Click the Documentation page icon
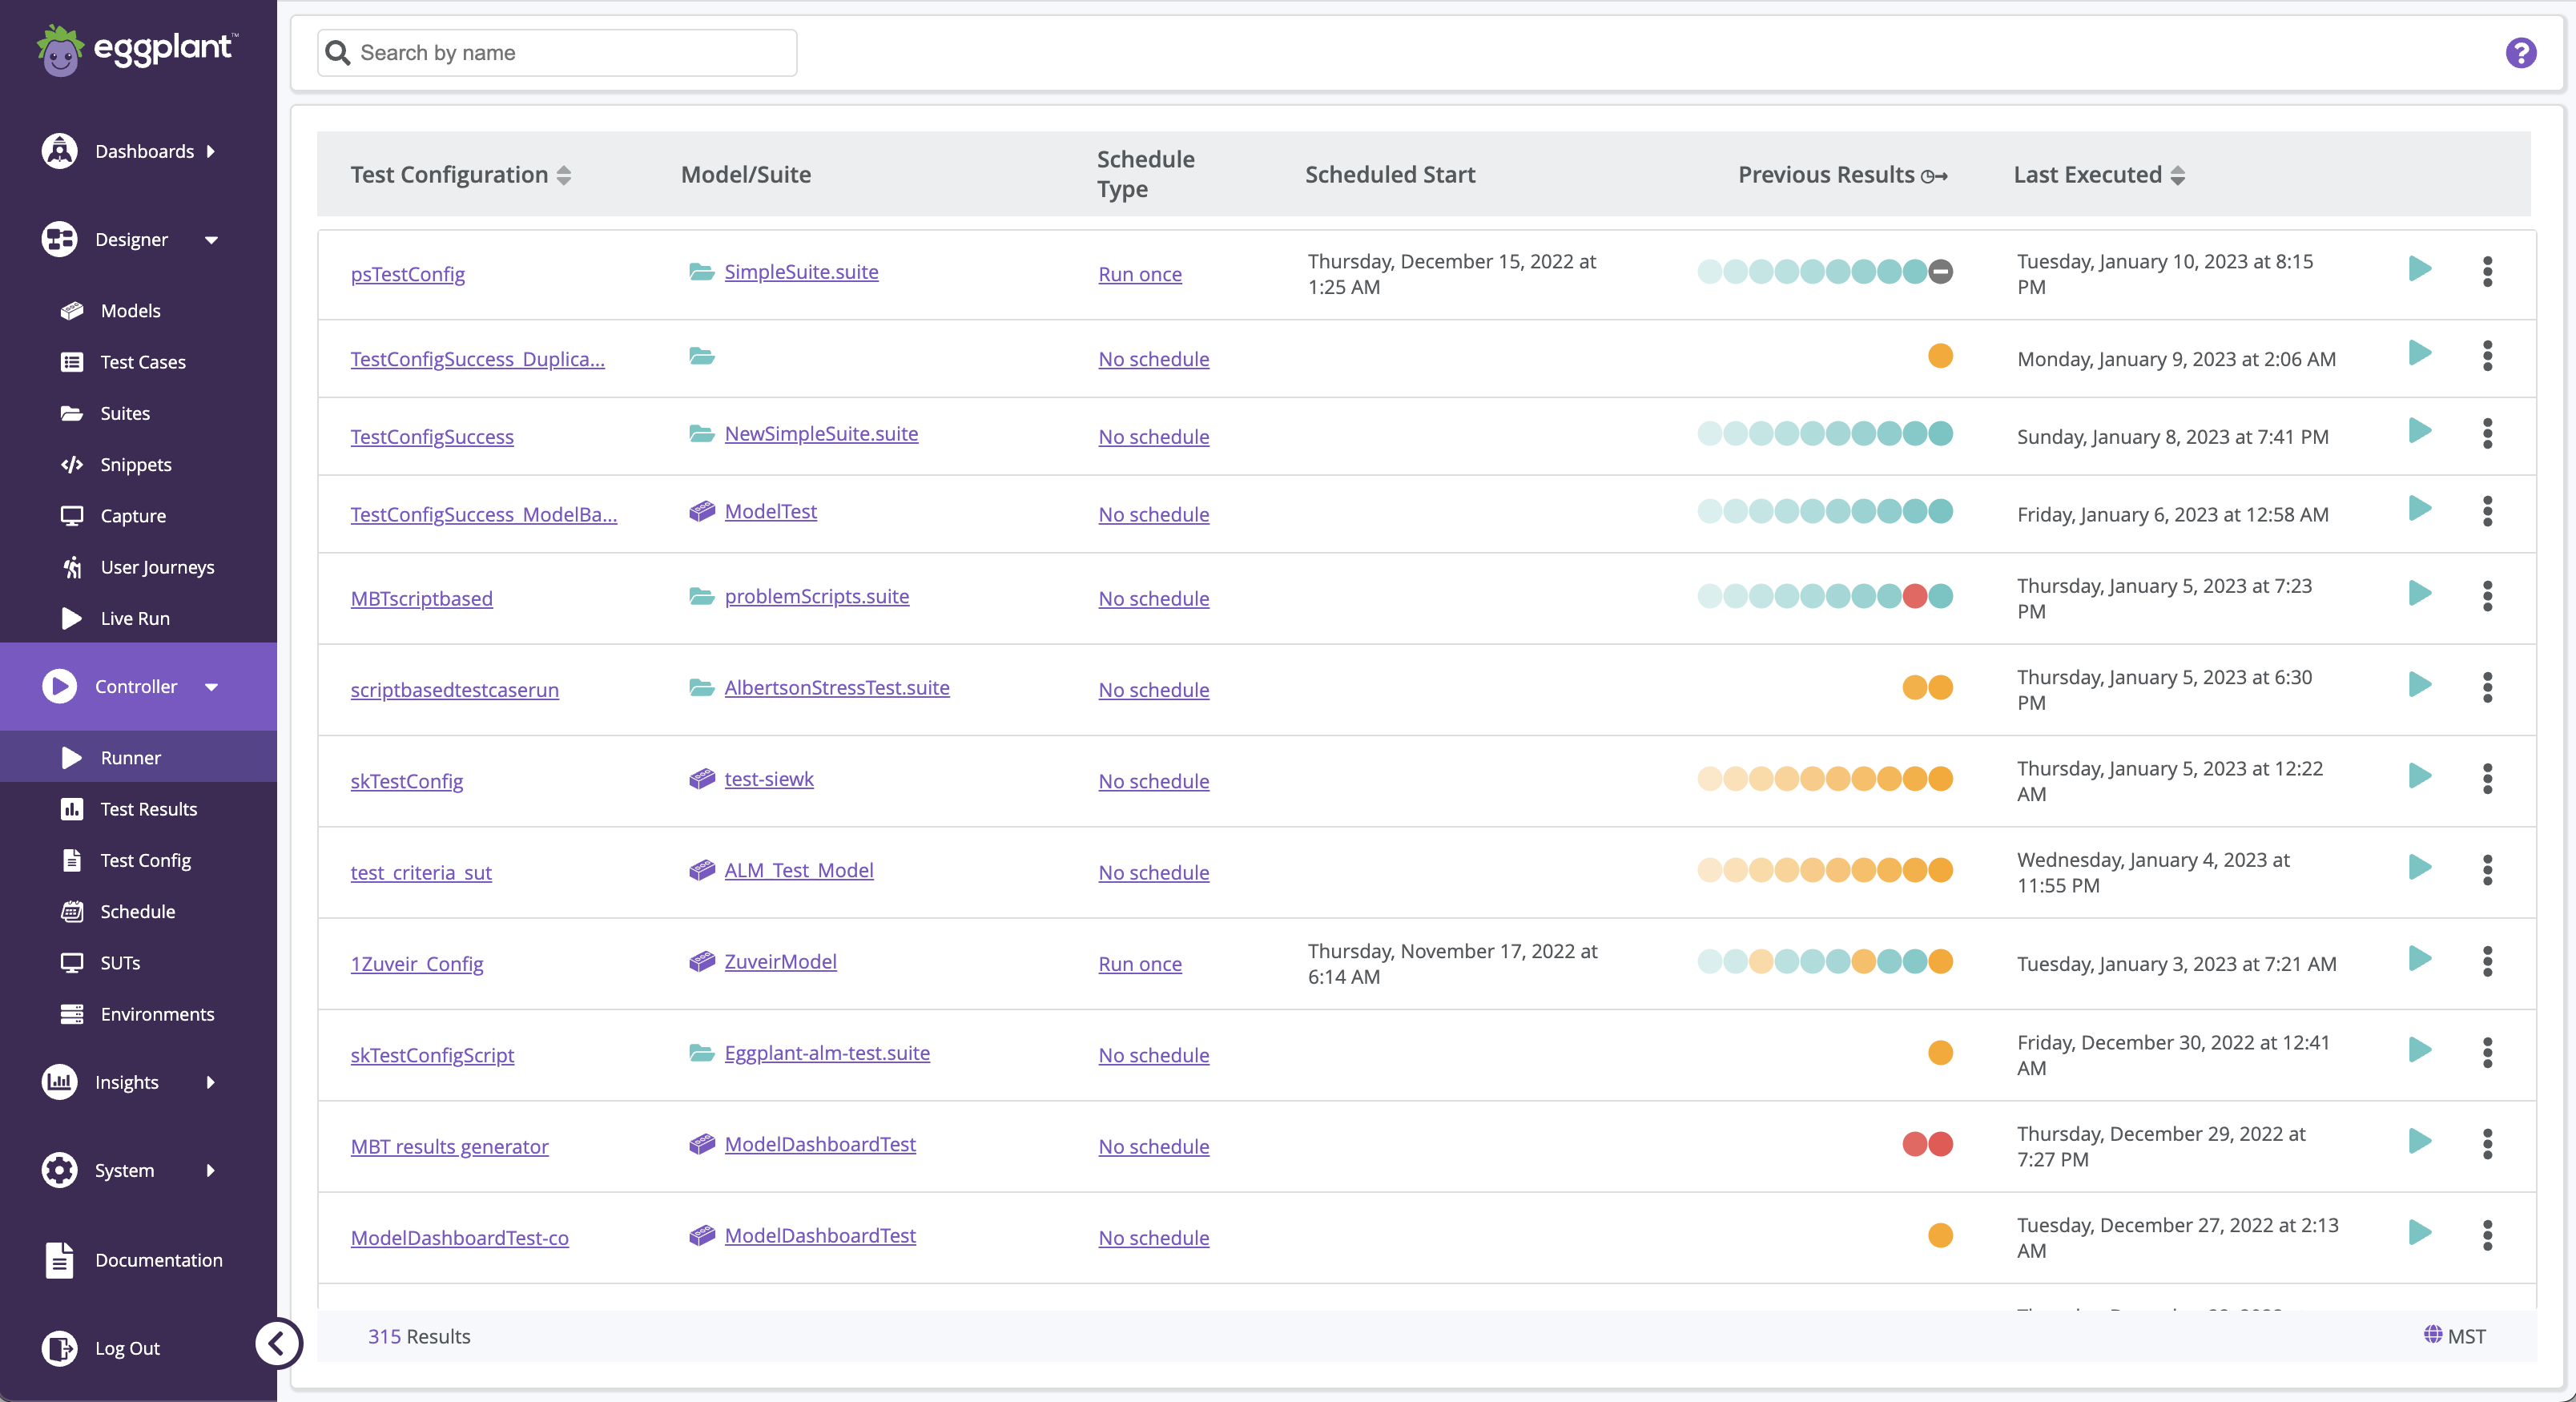Screen dimensions: 2576x1402 click(59, 1260)
